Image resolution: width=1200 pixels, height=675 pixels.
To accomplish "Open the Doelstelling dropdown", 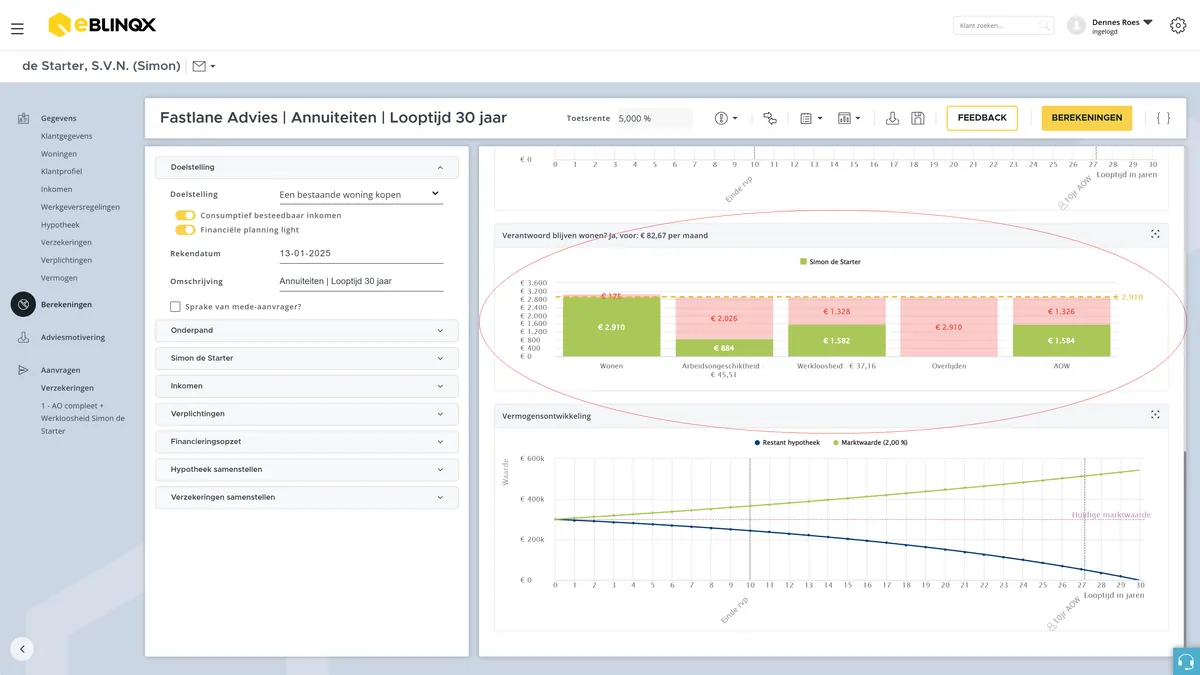I will 360,194.
